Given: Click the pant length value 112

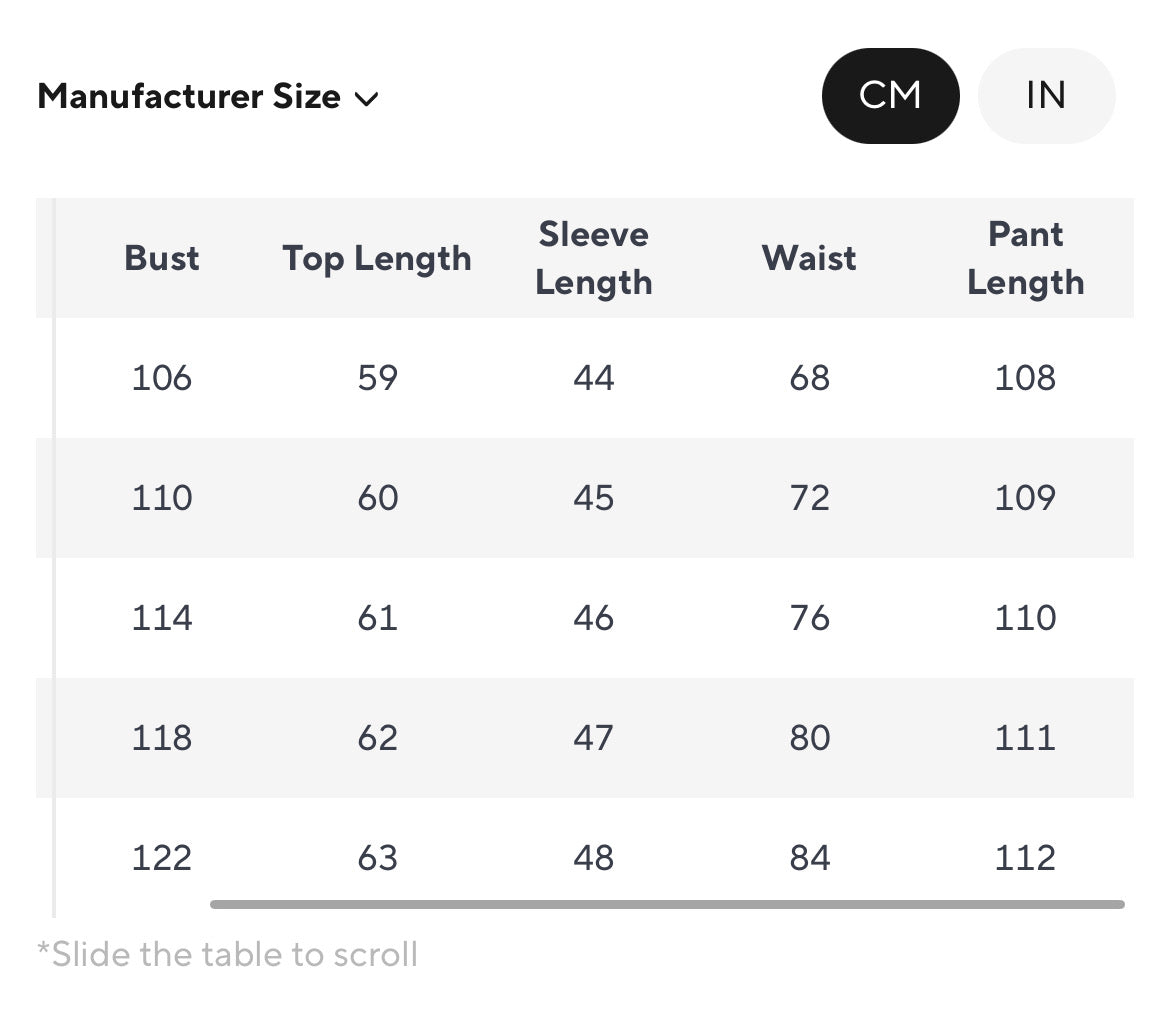Looking at the screenshot, I should pyautogui.click(x=1025, y=858).
